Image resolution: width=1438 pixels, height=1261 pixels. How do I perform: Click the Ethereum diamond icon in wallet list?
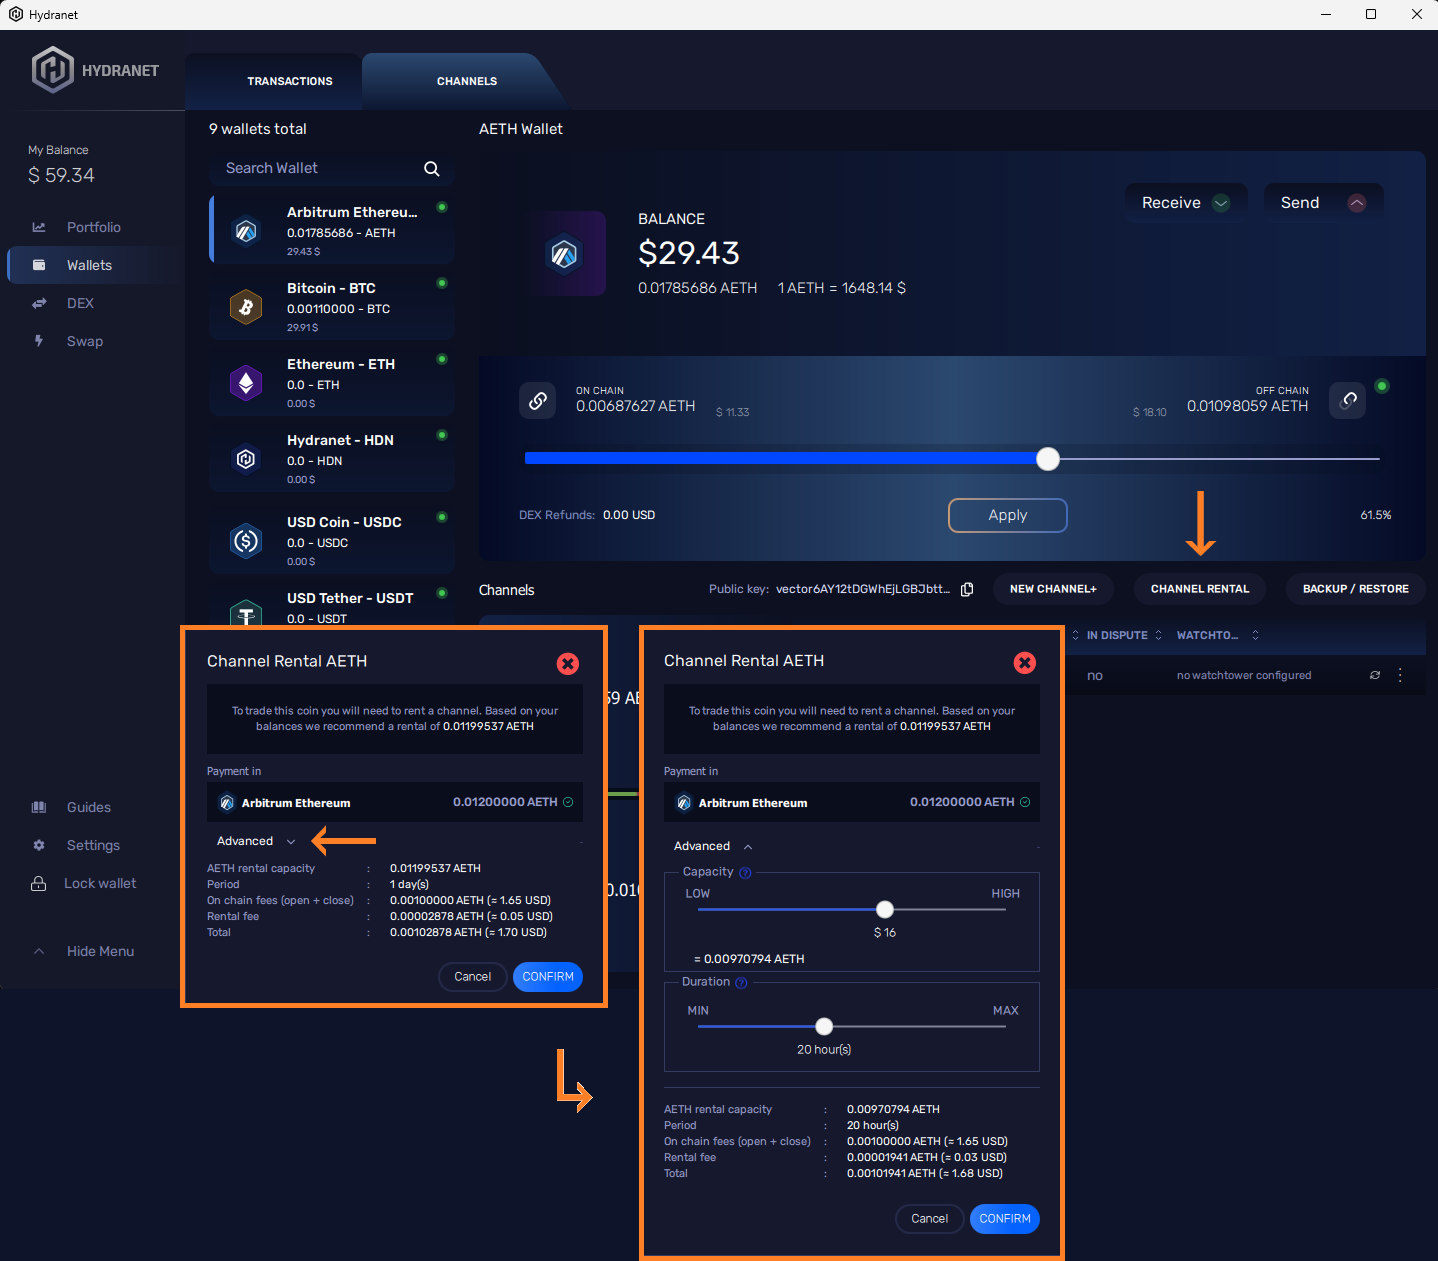(x=246, y=383)
